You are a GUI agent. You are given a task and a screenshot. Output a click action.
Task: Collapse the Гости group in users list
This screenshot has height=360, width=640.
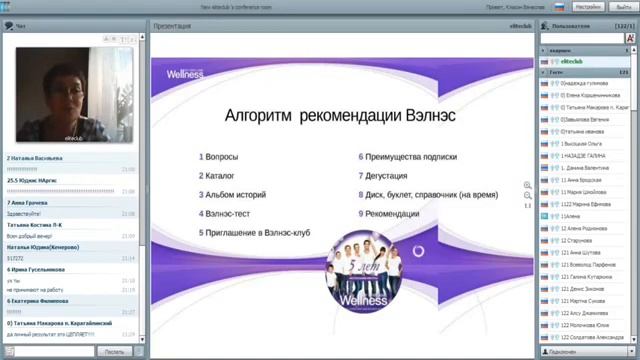tap(543, 72)
